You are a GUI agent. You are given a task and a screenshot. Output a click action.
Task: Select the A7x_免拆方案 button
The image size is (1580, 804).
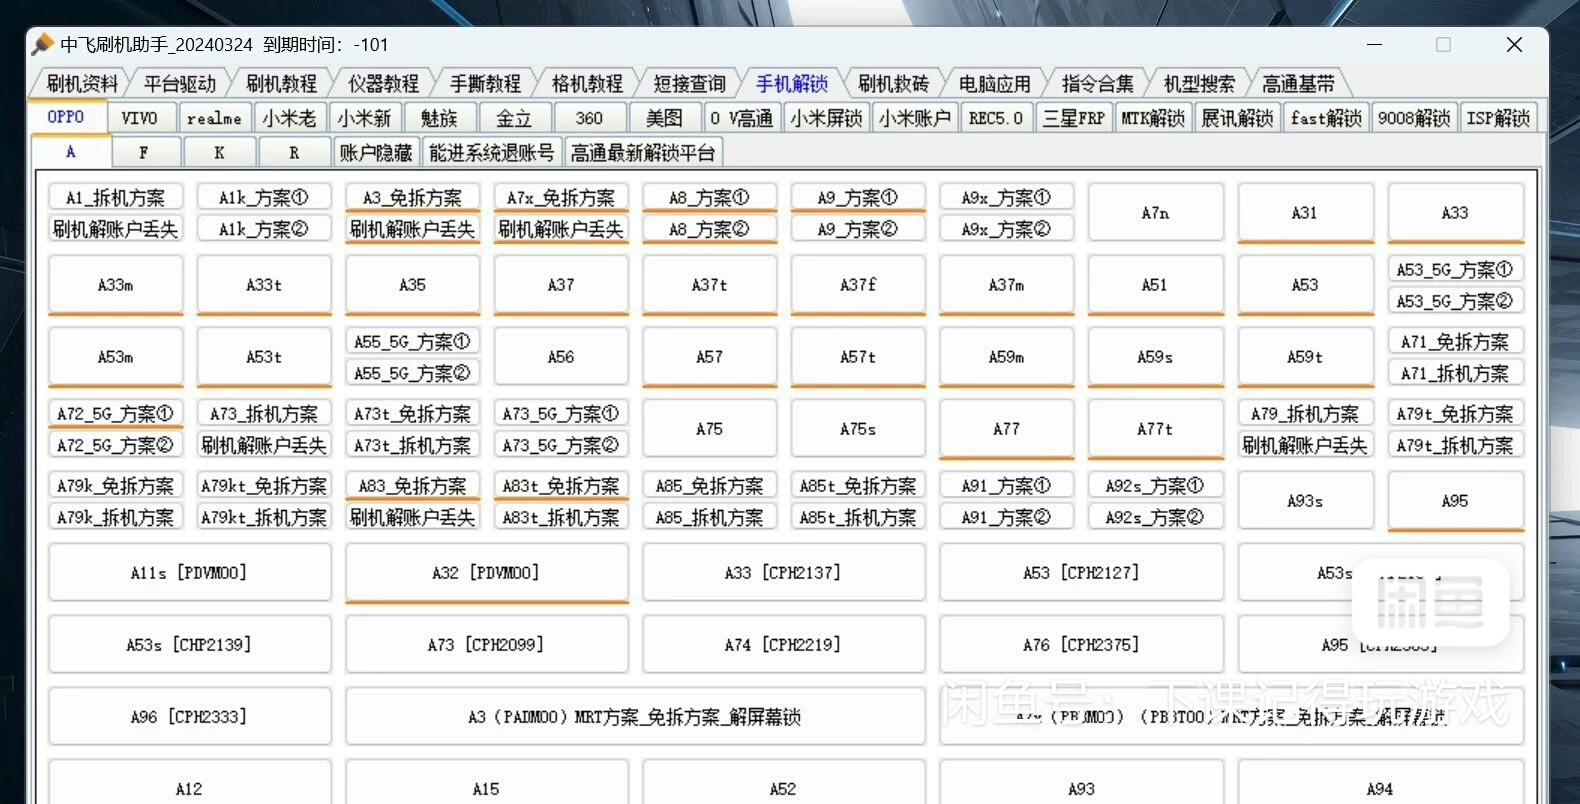[x=561, y=198]
